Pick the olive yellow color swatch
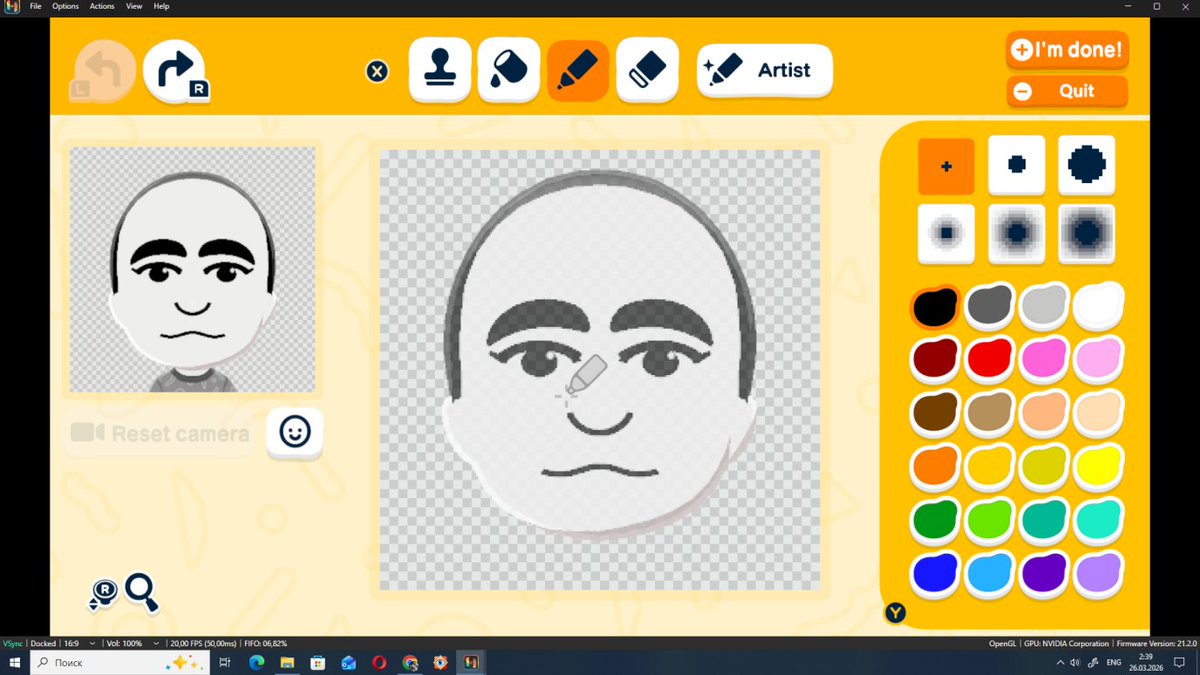Viewport: 1200px width, 675px height. [1044, 466]
